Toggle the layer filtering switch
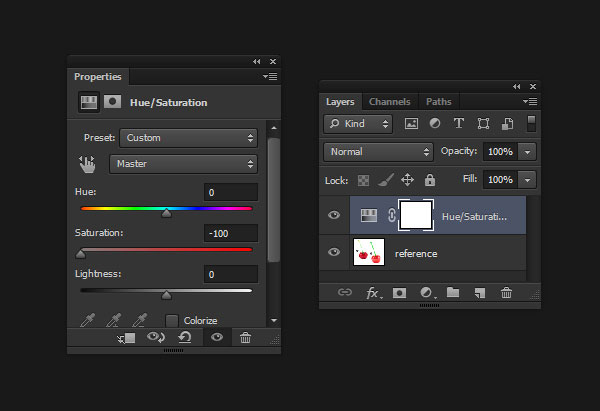This screenshot has height=411, width=600. pyautogui.click(x=531, y=124)
